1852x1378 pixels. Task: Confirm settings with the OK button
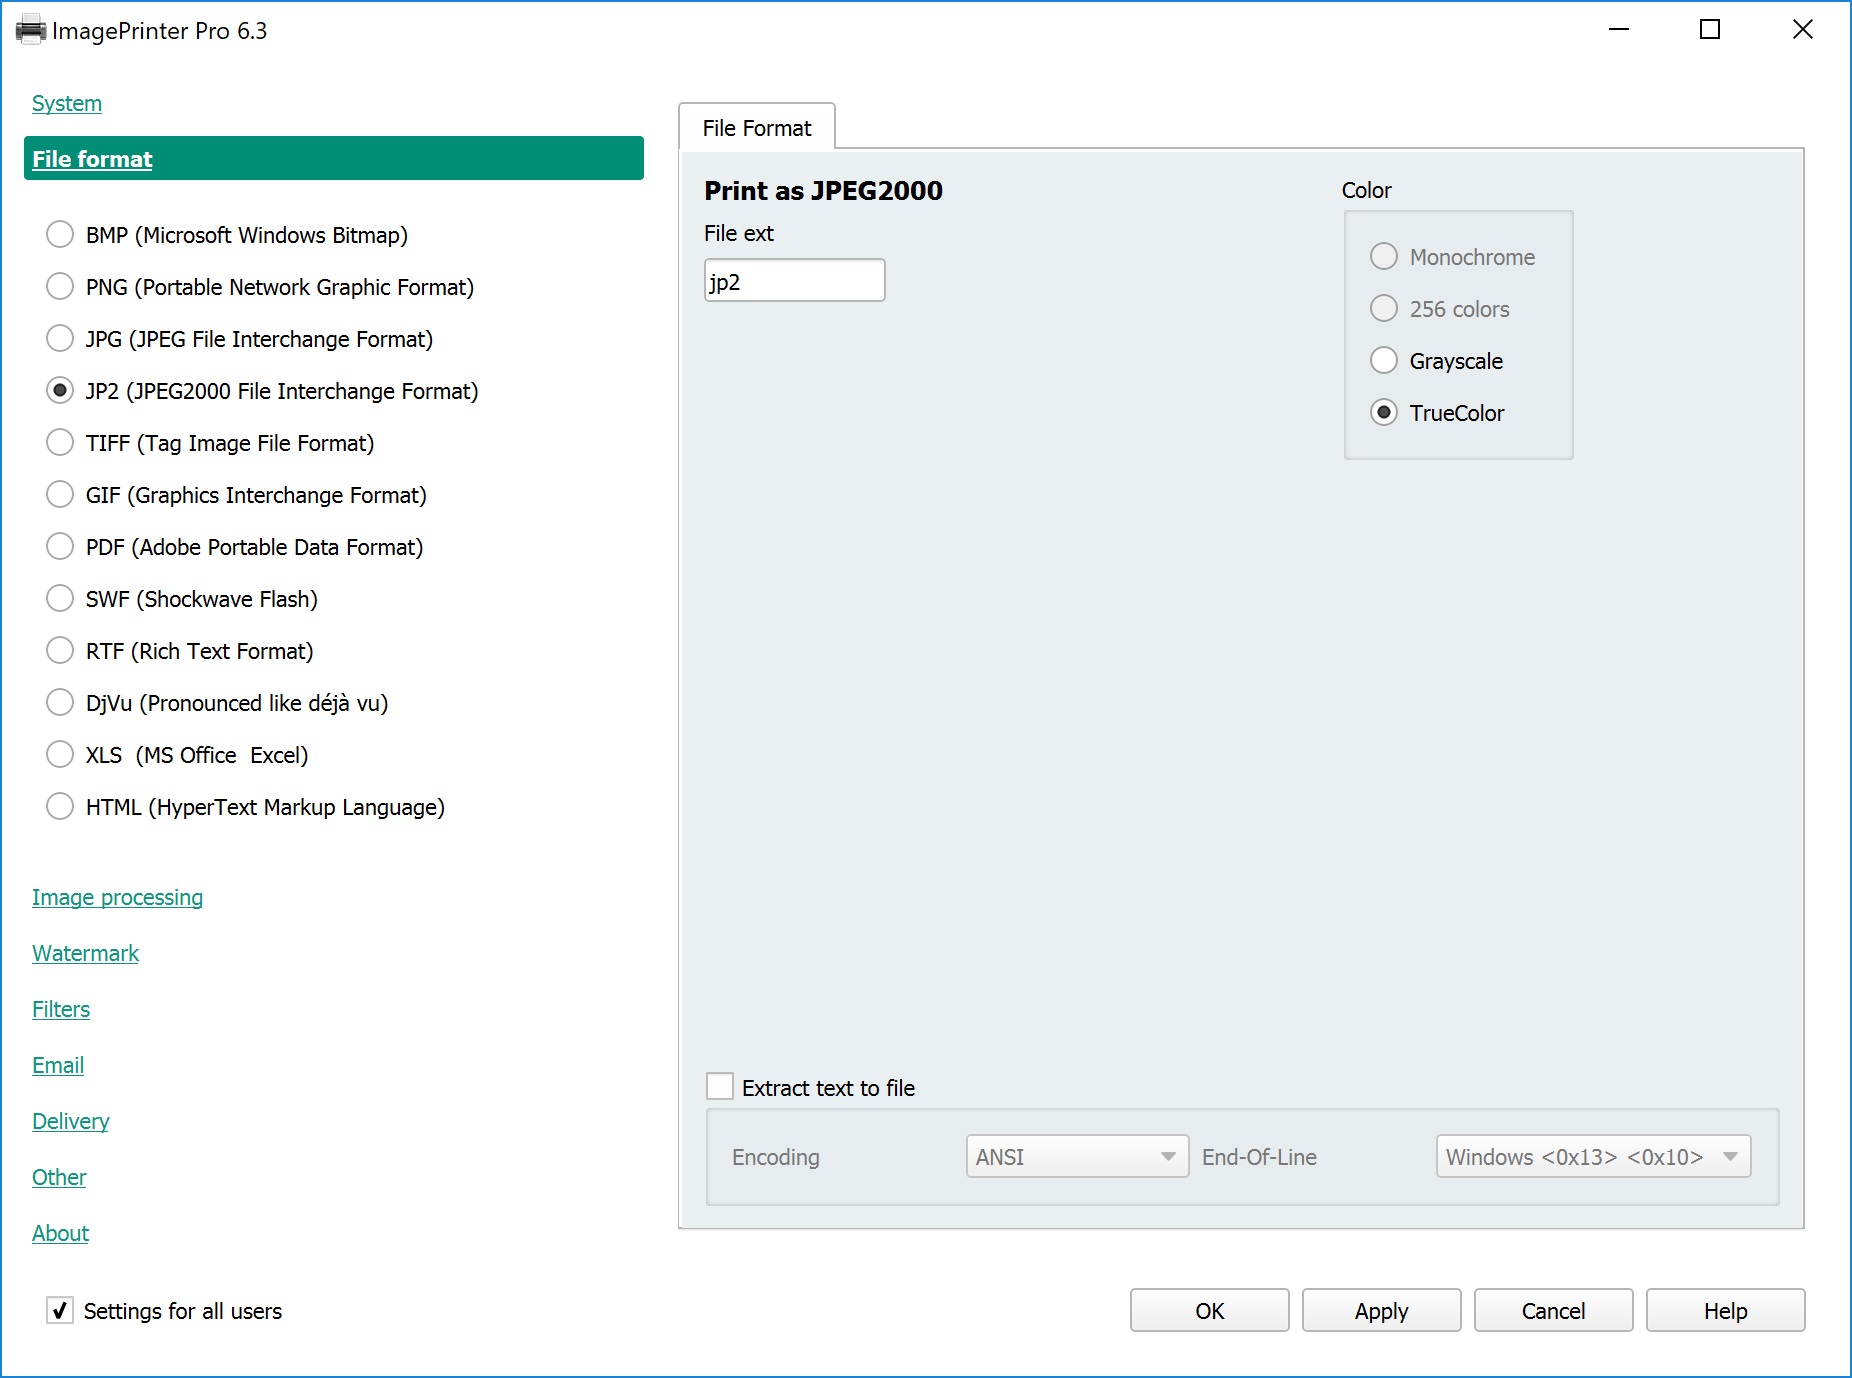pyautogui.click(x=1210, y=1311)
